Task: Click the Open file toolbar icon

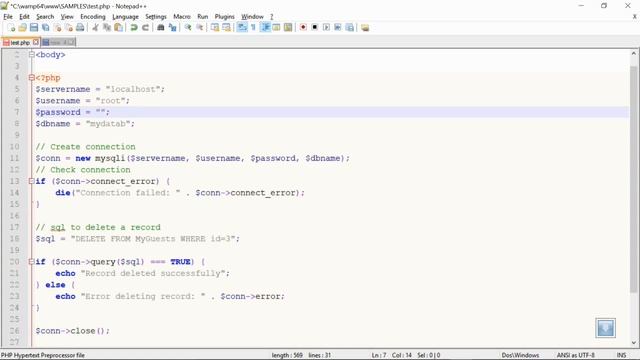Action: click(22, 27)
